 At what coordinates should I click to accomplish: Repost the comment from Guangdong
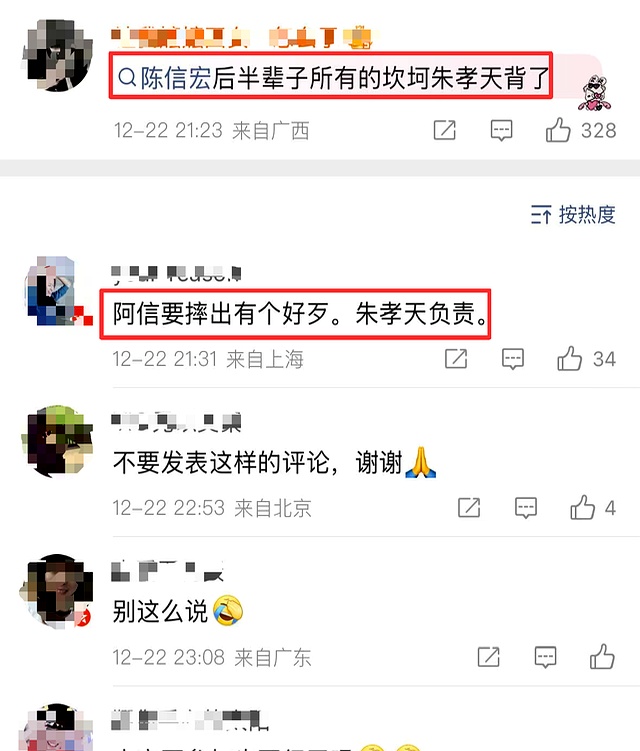coord(489,656)
